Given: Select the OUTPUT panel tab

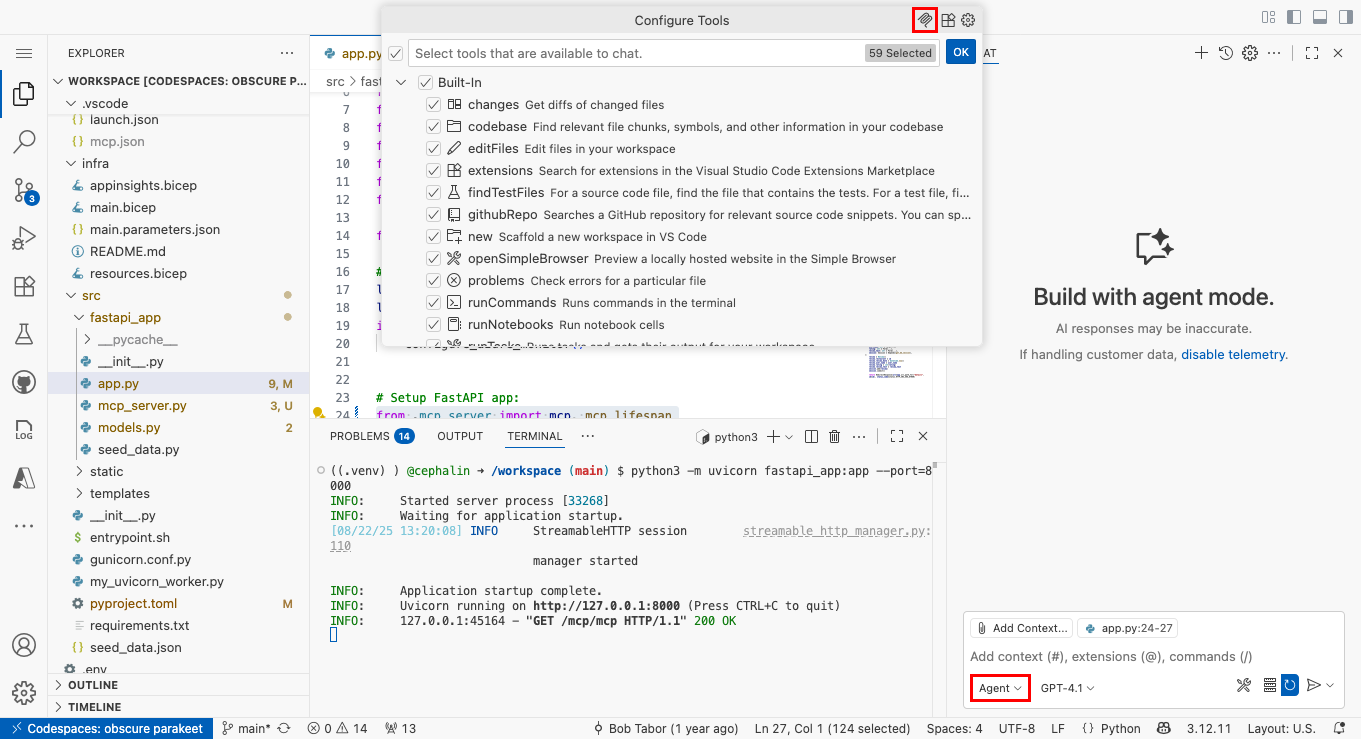Looking at the screenshot, I should pyautogui.click(x=460, y=435).
